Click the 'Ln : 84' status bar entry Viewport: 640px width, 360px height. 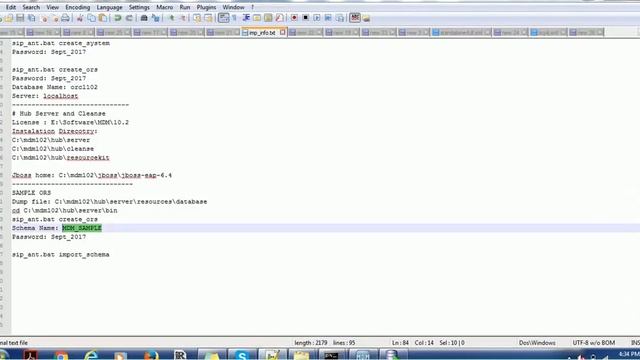400,343
